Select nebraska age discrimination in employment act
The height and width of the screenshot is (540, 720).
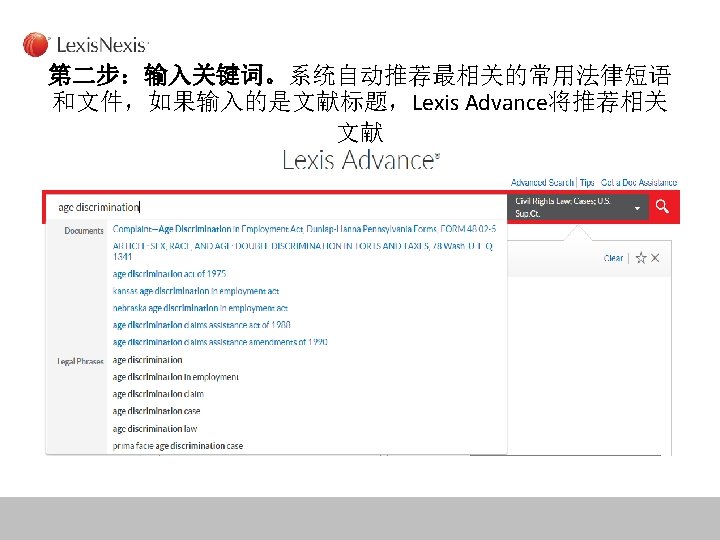[200, 308]
